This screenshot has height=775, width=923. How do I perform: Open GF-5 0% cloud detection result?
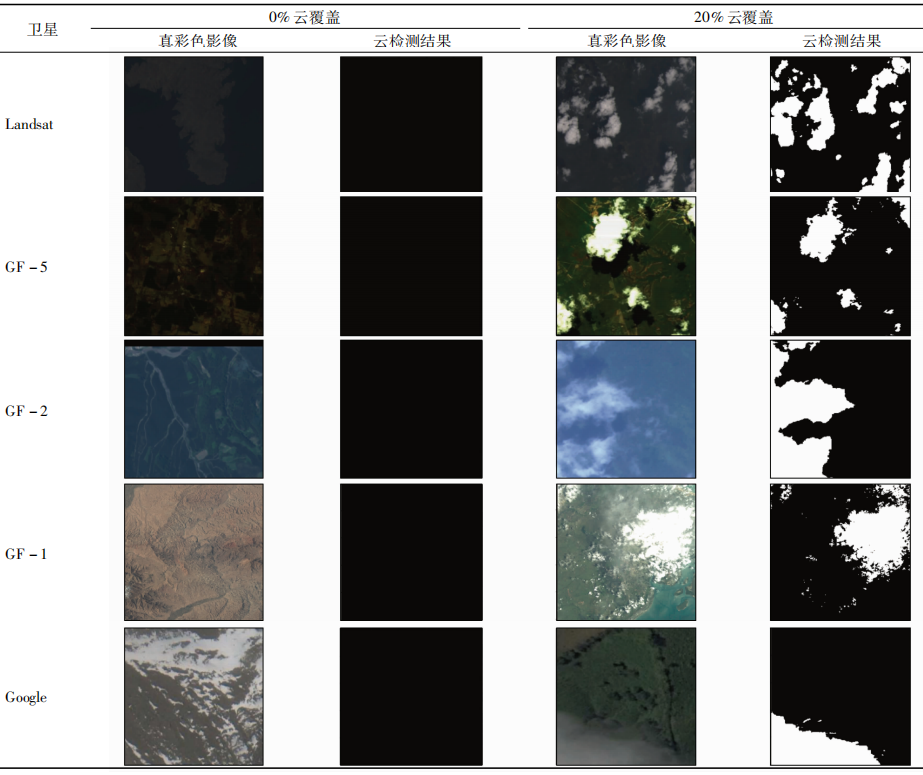(x=411, y=266)
